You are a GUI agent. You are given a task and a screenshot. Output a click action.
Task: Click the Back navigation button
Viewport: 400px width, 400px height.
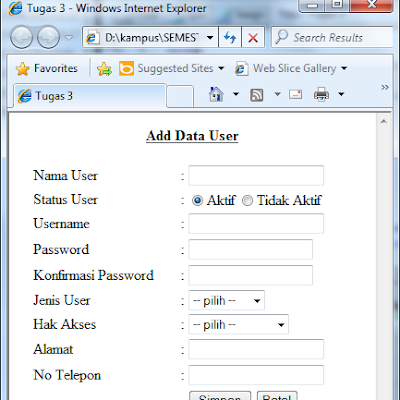21,37
